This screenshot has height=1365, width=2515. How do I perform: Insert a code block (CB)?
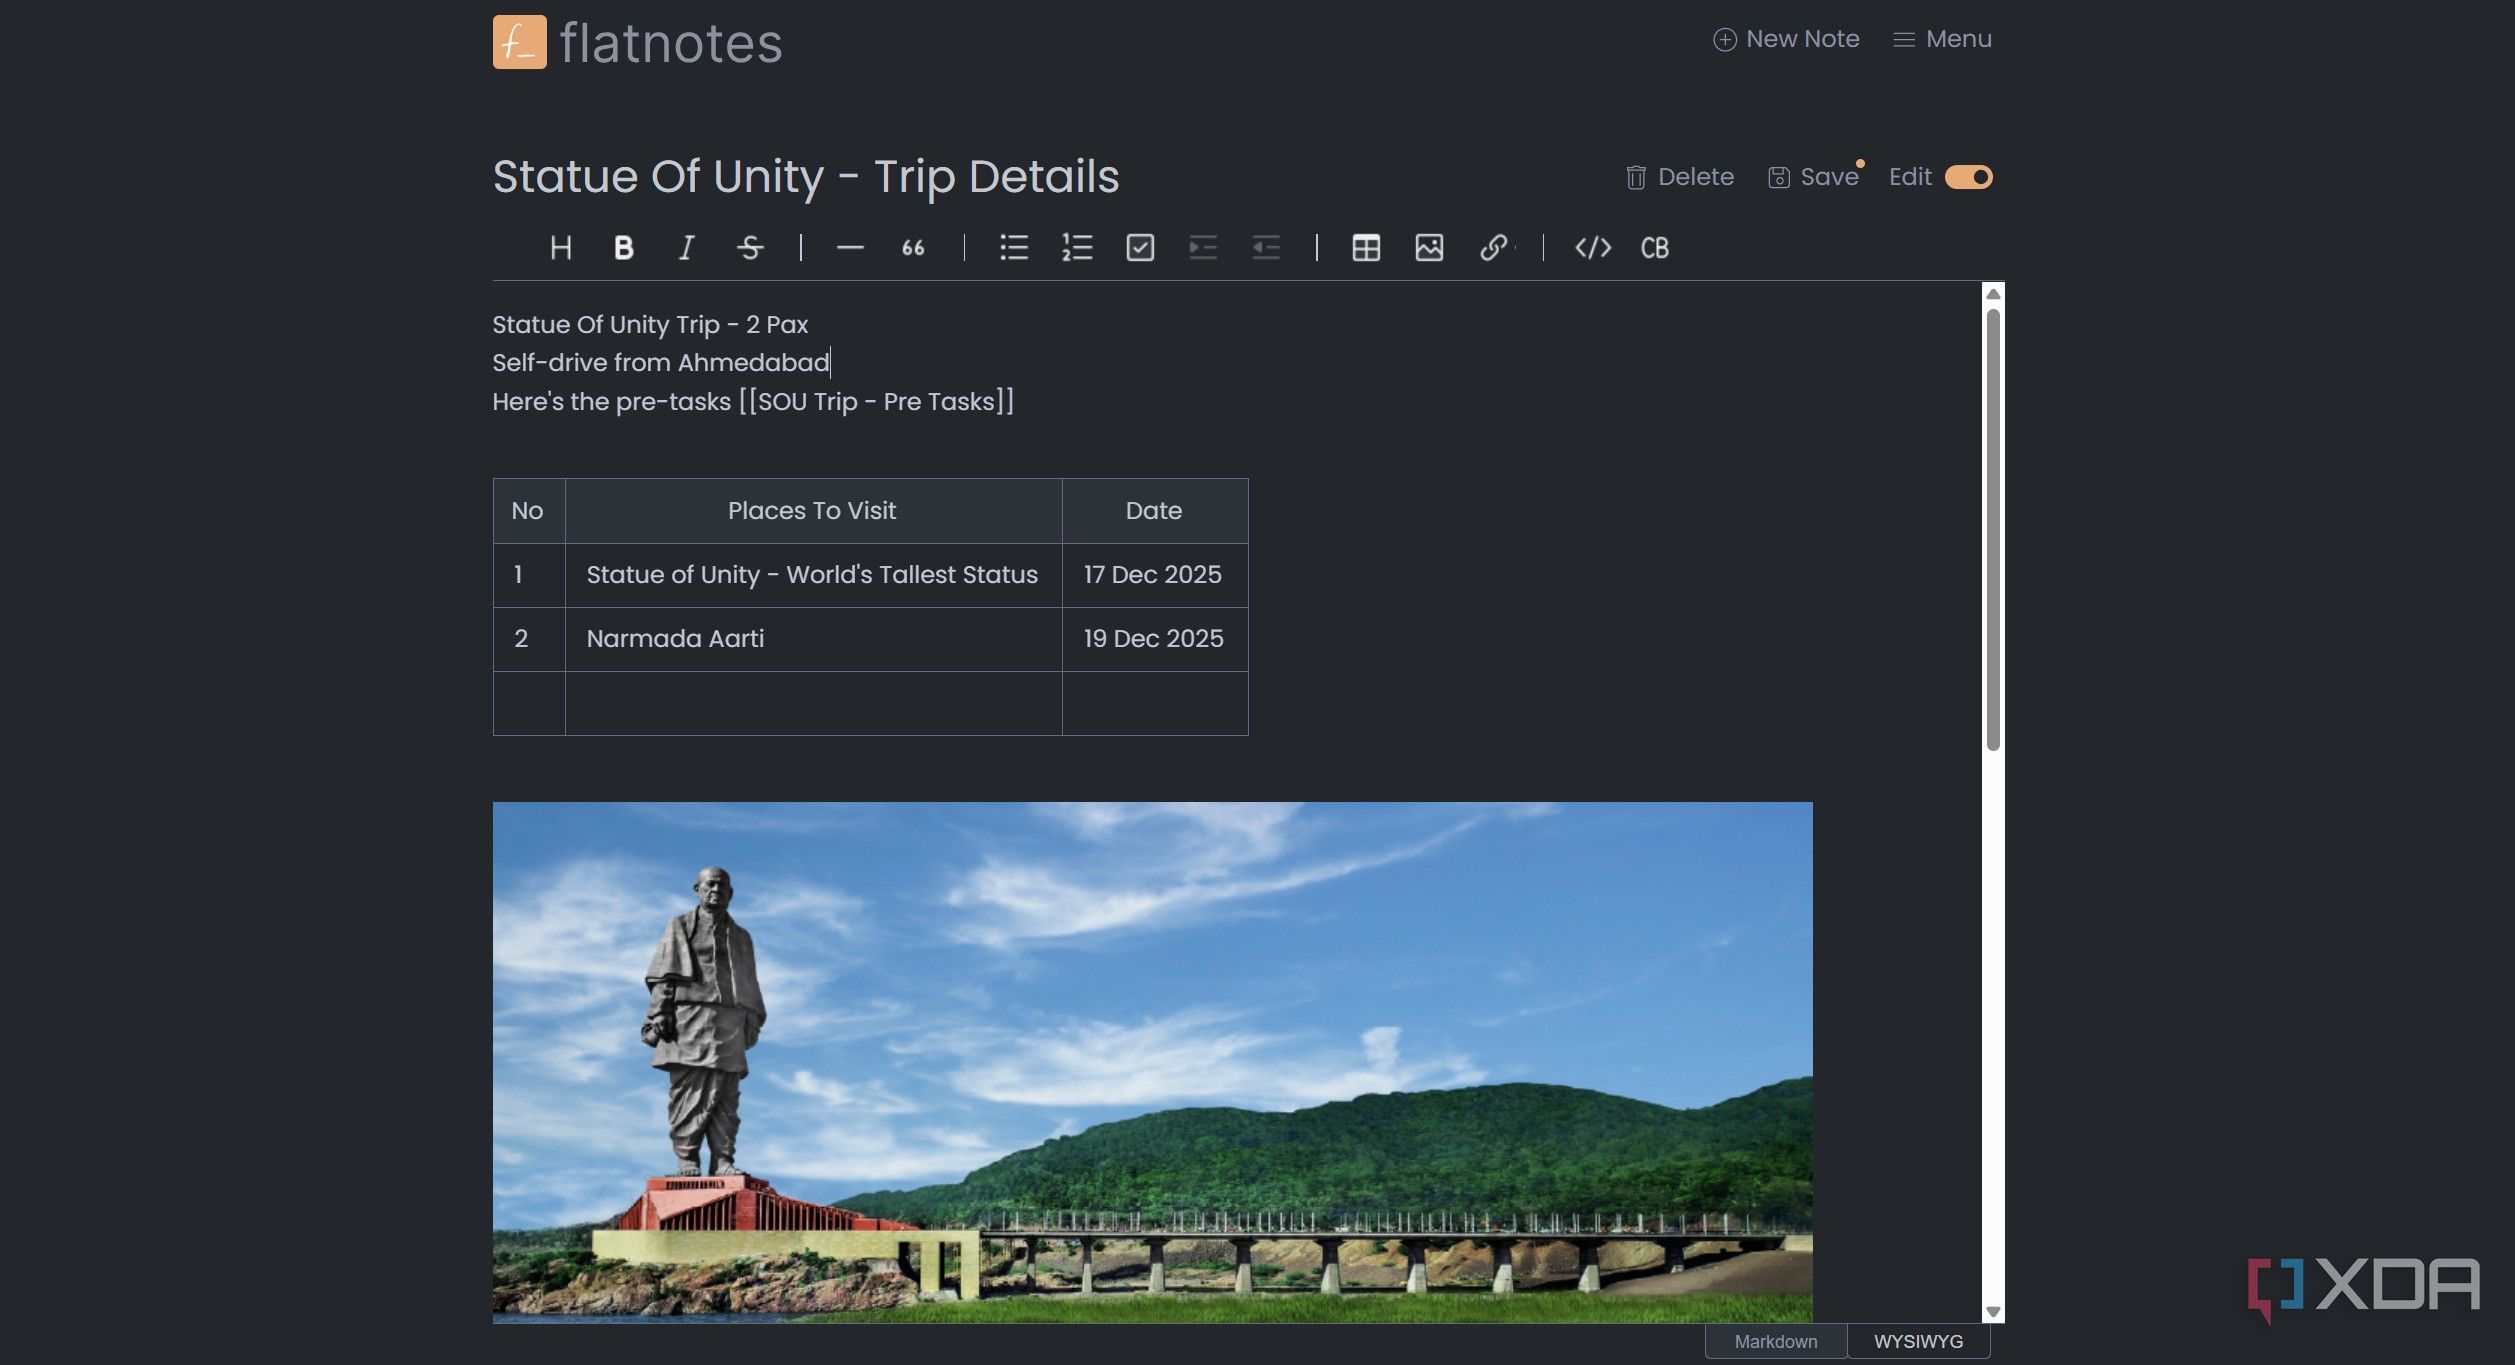[x=1655, y=248]
